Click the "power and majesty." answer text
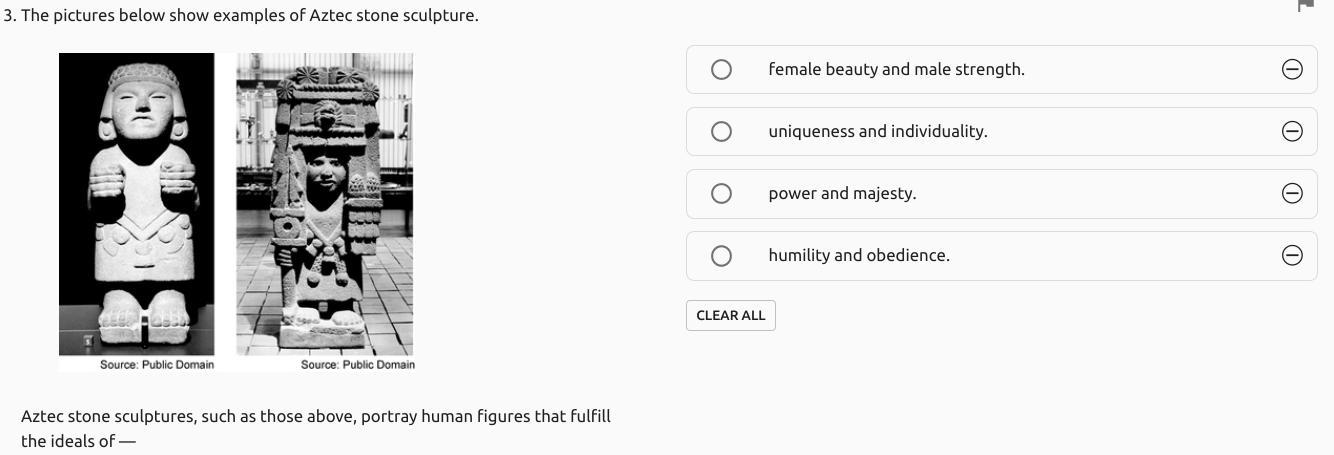Image resolution: width=1334 pixels, height=455 pixels. tap(842, 193)
